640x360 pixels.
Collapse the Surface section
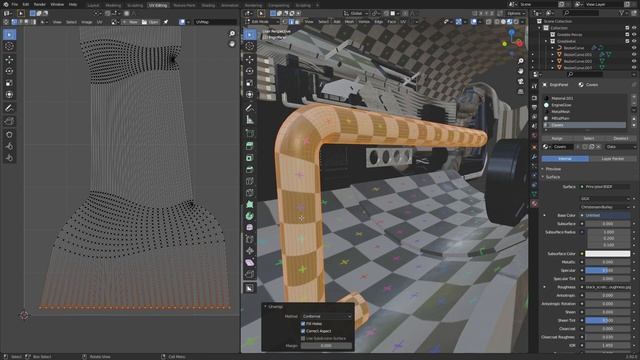coord(553,177)
